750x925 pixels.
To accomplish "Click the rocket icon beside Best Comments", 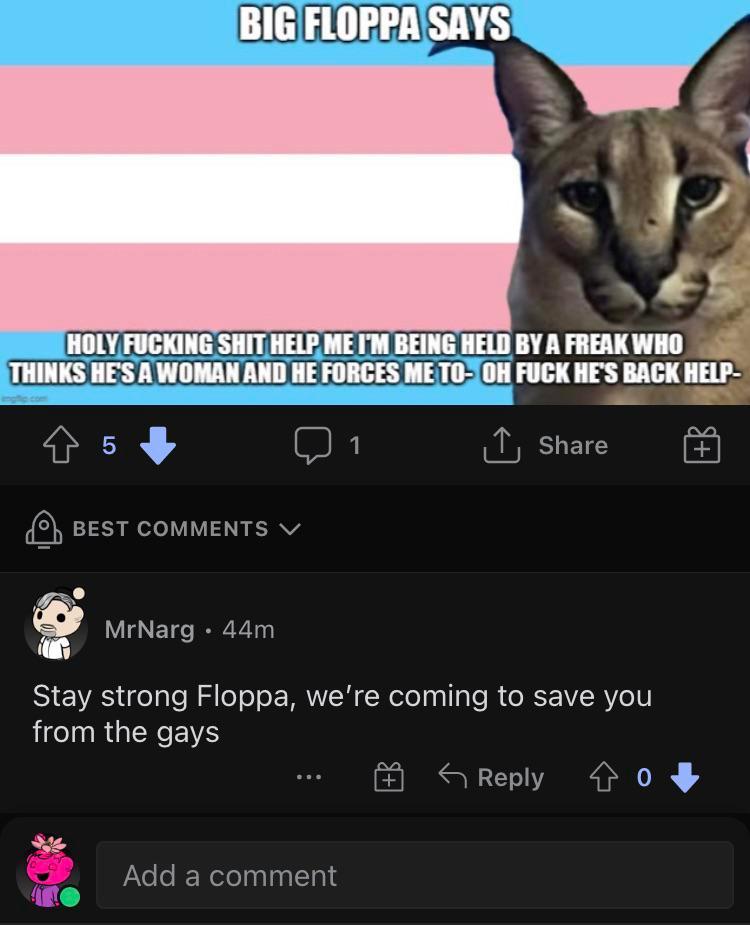I will 44,529.
